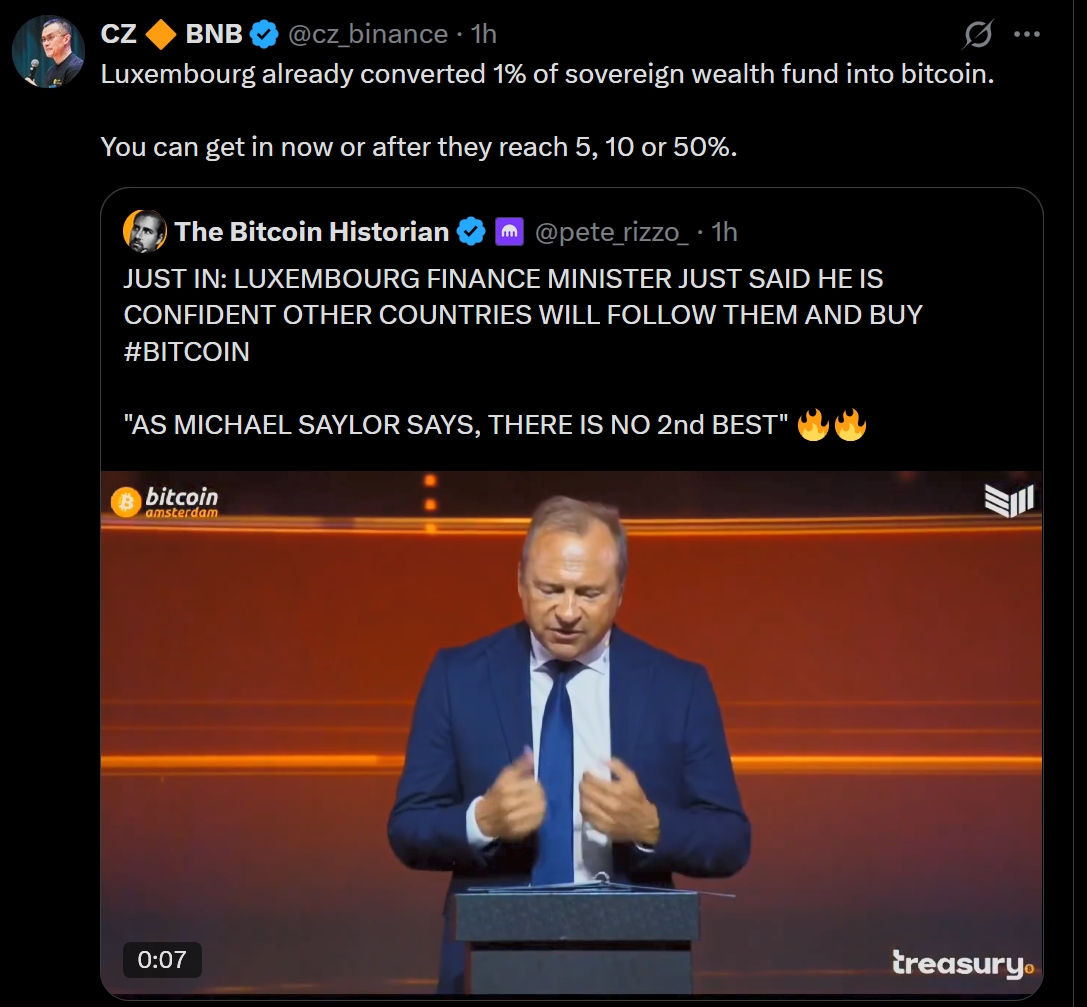Click The Bitcoin Historian's avatar

145,232
